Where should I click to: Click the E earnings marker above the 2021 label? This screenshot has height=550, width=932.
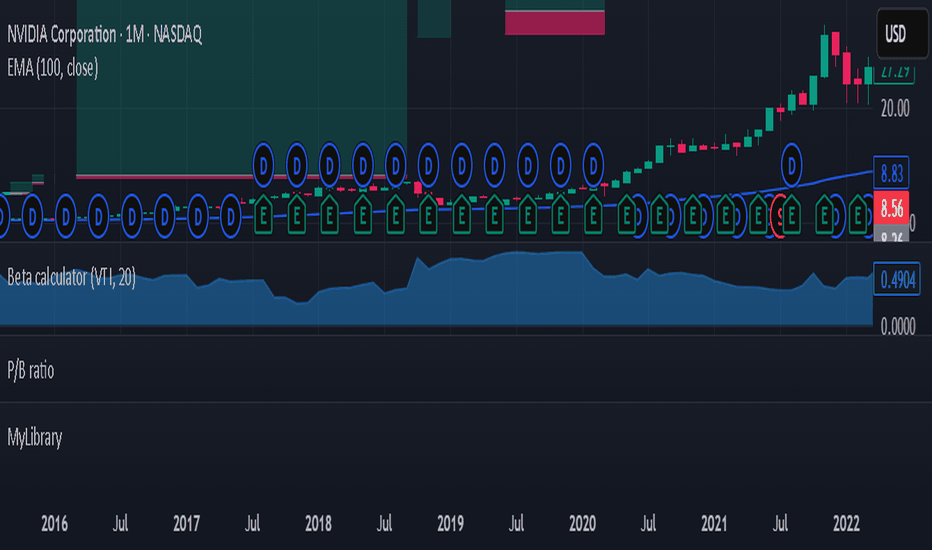coord(725,216)
